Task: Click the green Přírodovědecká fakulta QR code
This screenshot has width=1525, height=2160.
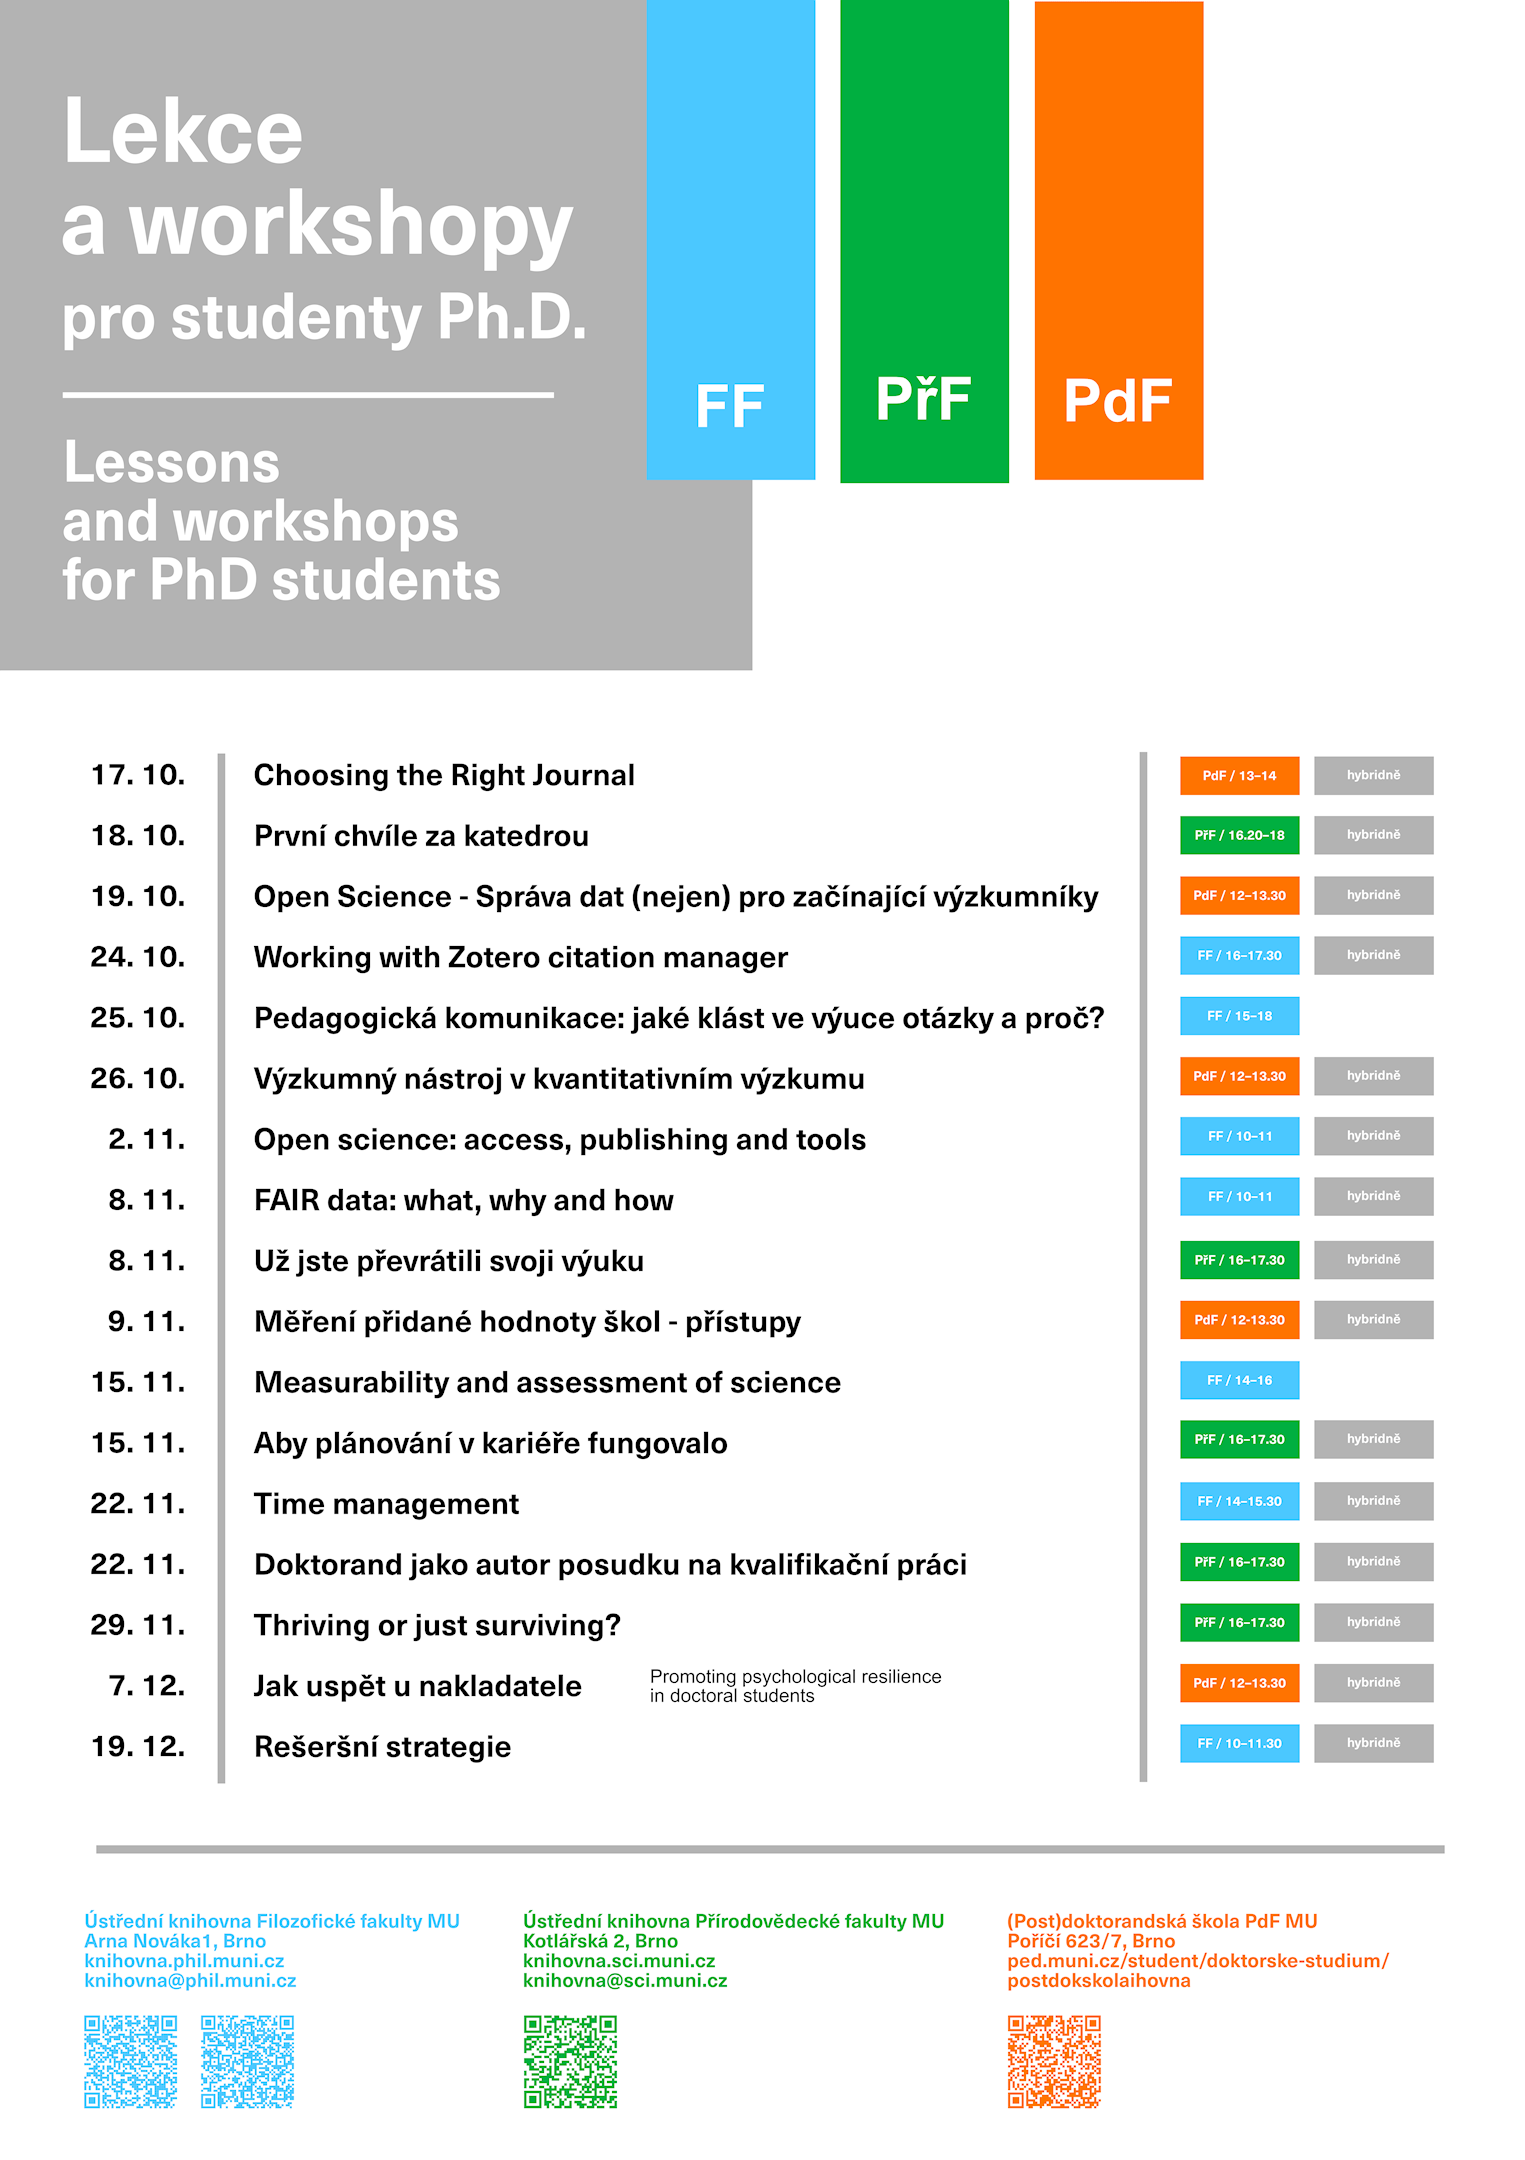Action: click(x=570, y=2061)
